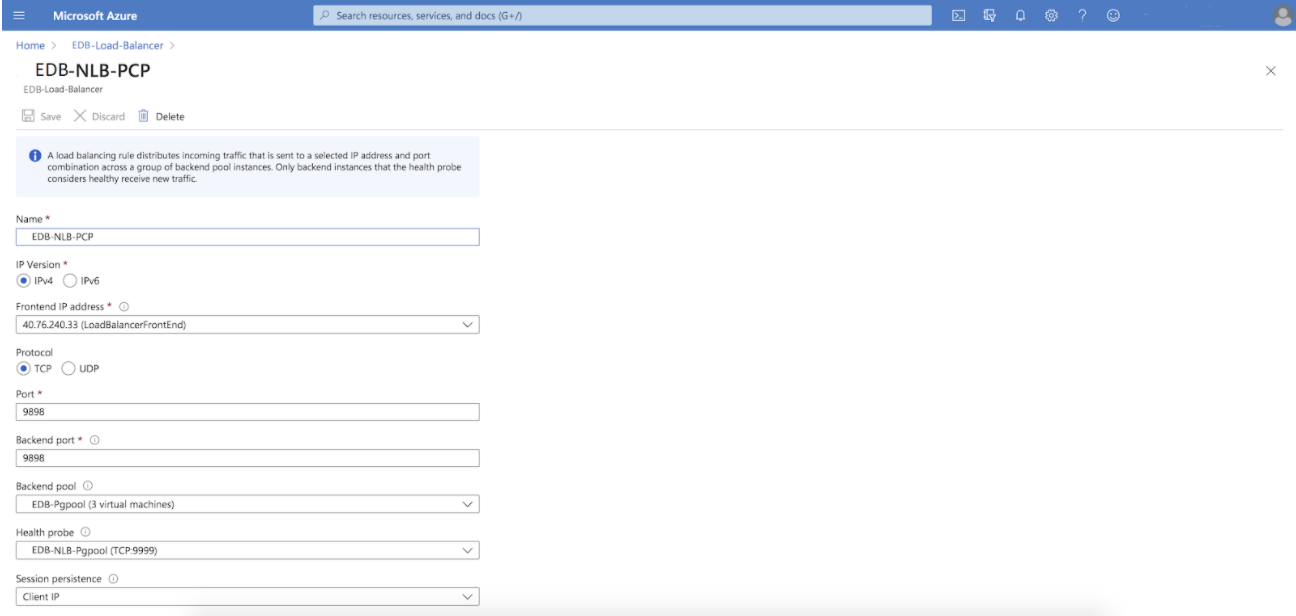Open the feedback smiley icon
This screenshot has height=616, width=1296.
point(1113,15)
